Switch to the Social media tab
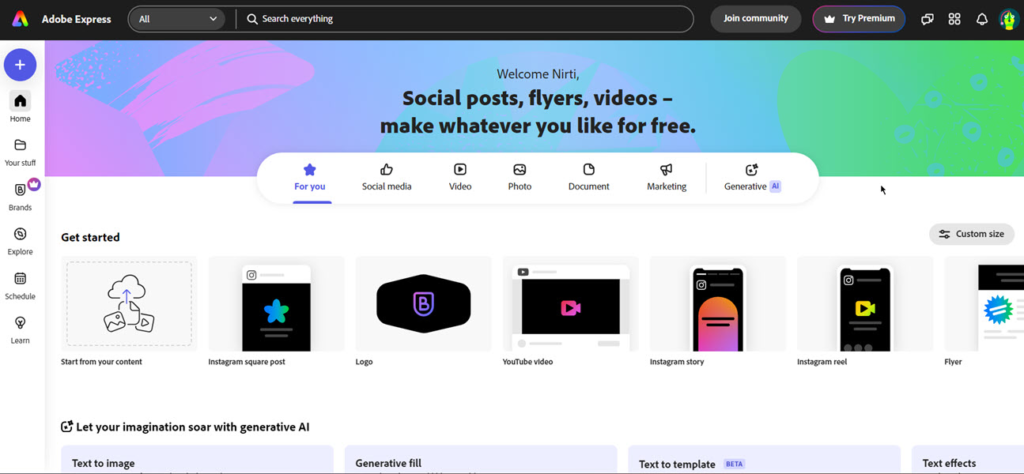 click(x=387, y=178)
